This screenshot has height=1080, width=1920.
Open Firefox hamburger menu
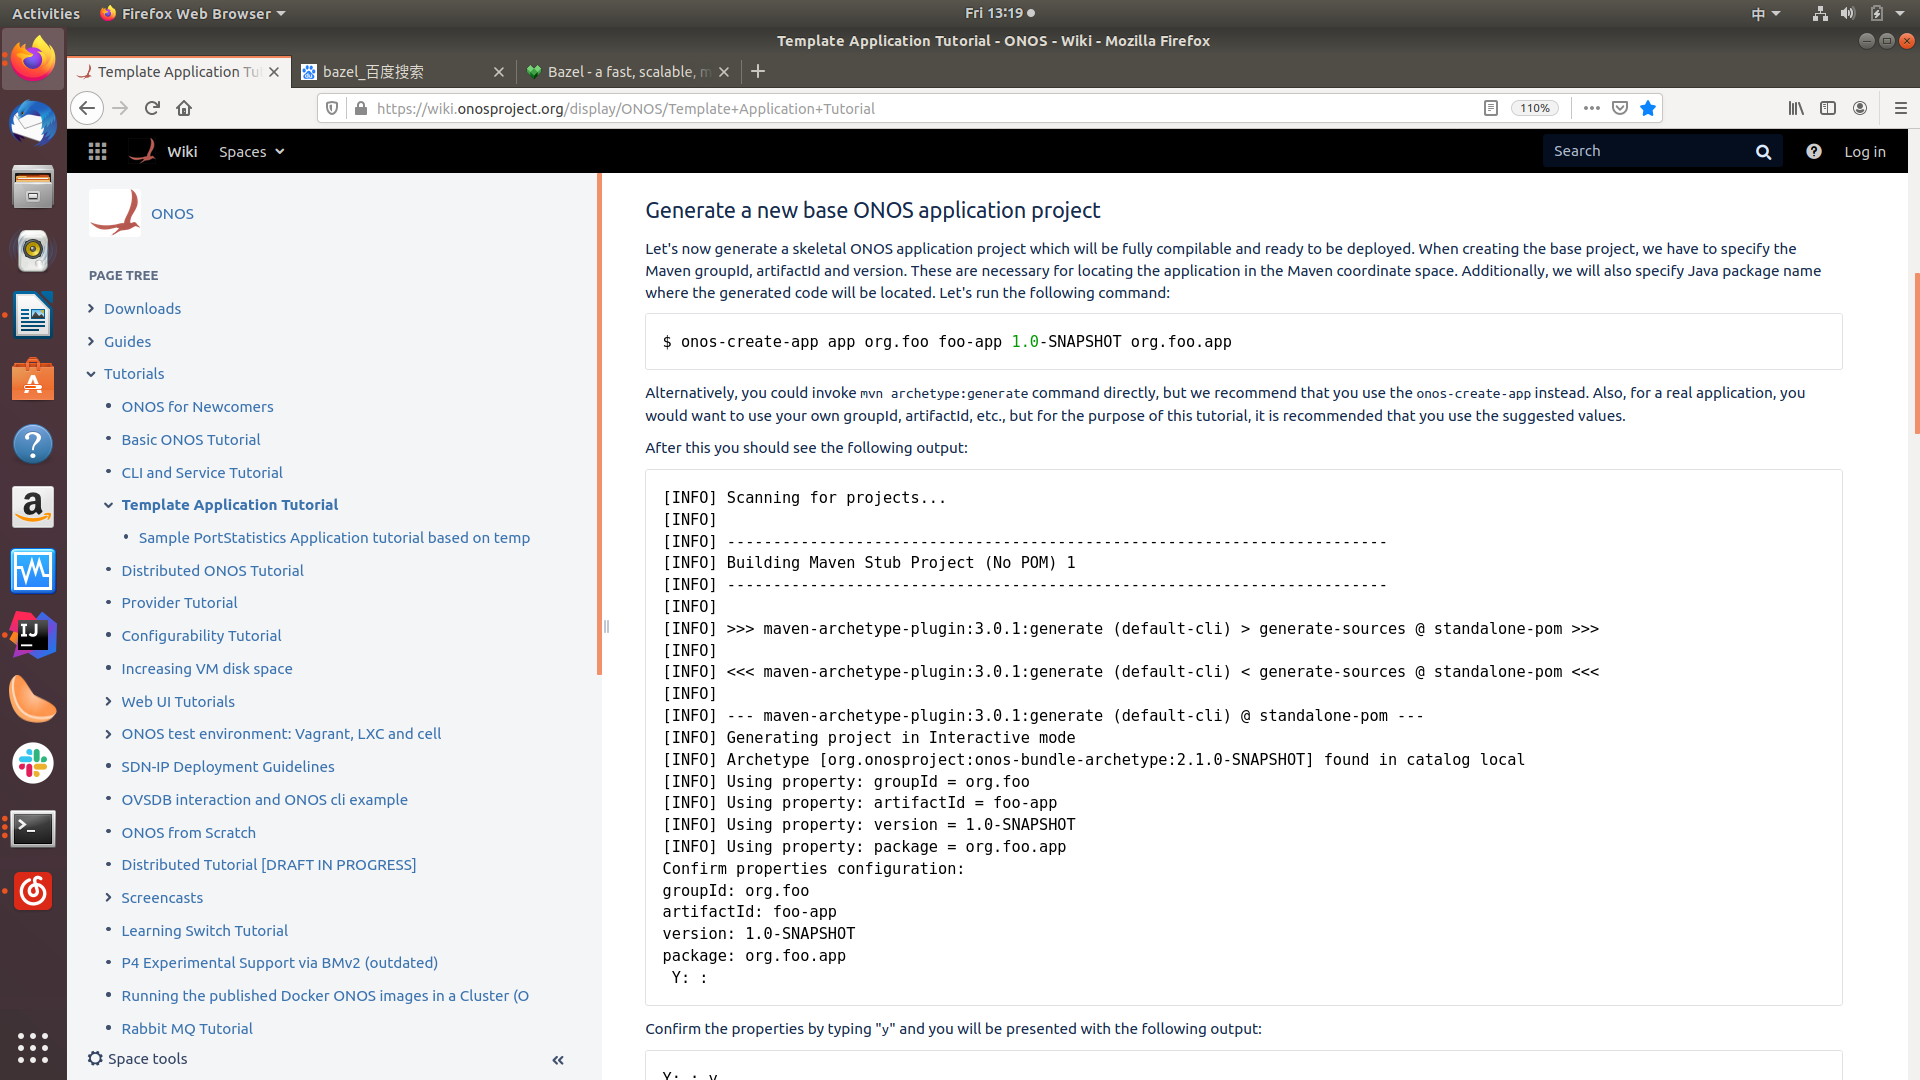click(x=1900, y=108)
